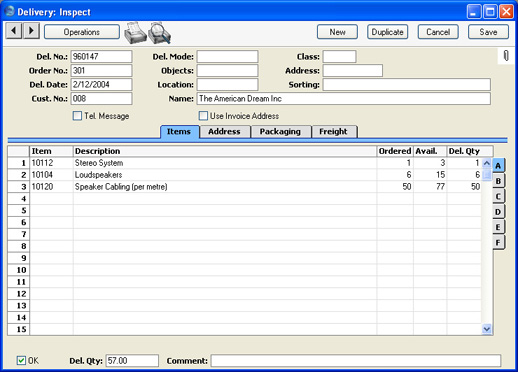Click the Save button
This screenshot has width=518, height=372.
click(488, 32)
